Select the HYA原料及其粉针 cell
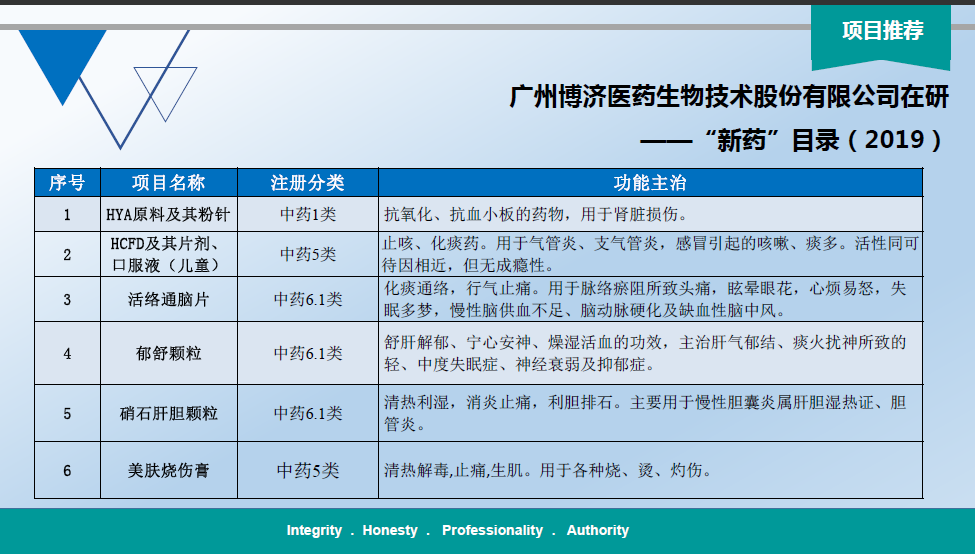Image resolution: width=975 pixels, height=554 pixels. [x=168, y=214]
